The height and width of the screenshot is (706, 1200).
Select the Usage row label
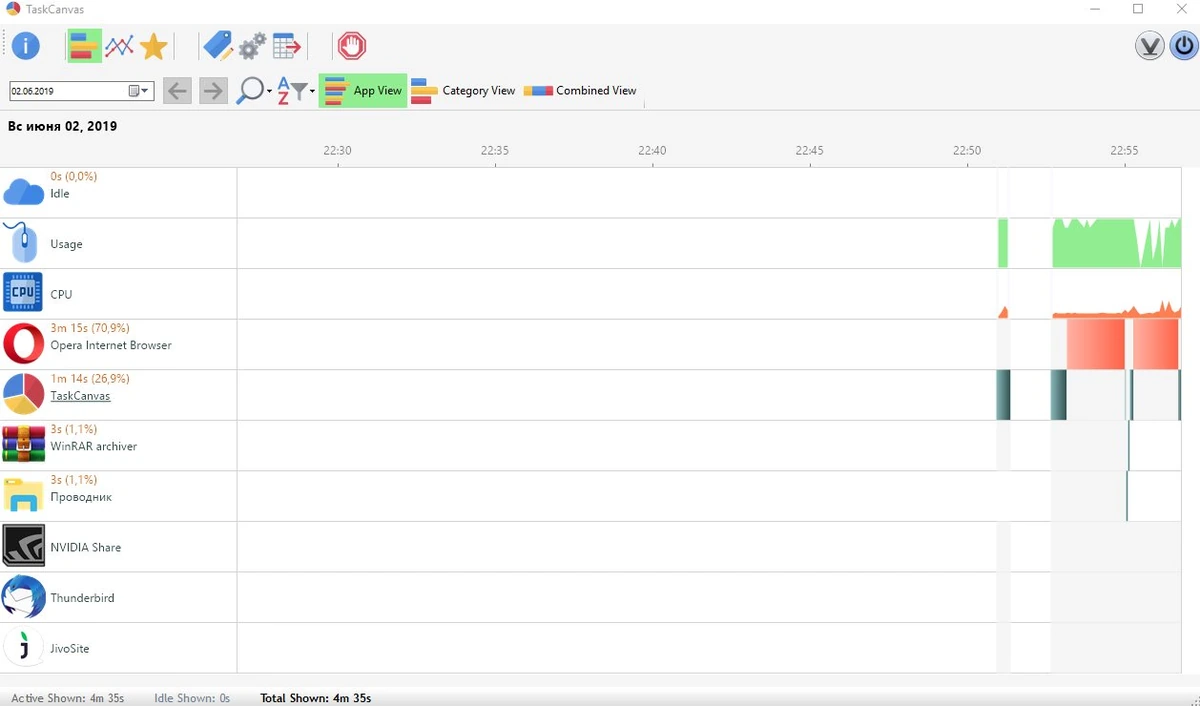(x=66, y=244)
